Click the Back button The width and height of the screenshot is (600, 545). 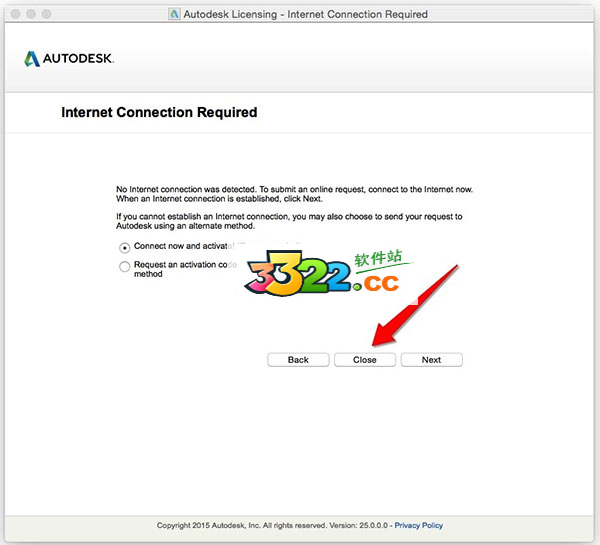(x=298, y=360)
